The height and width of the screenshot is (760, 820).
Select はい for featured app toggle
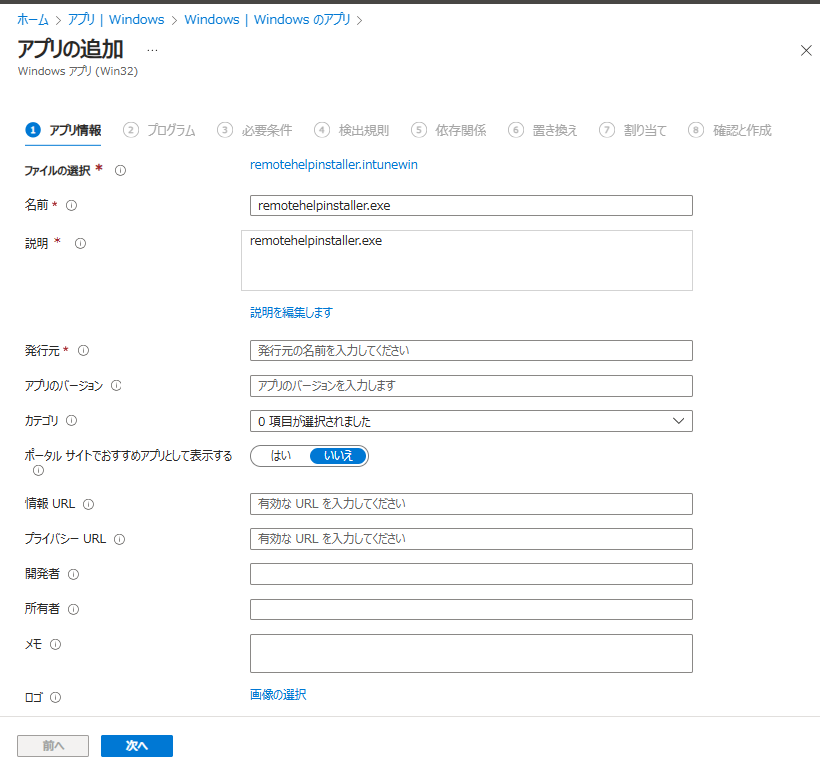[x=281, y=456]
